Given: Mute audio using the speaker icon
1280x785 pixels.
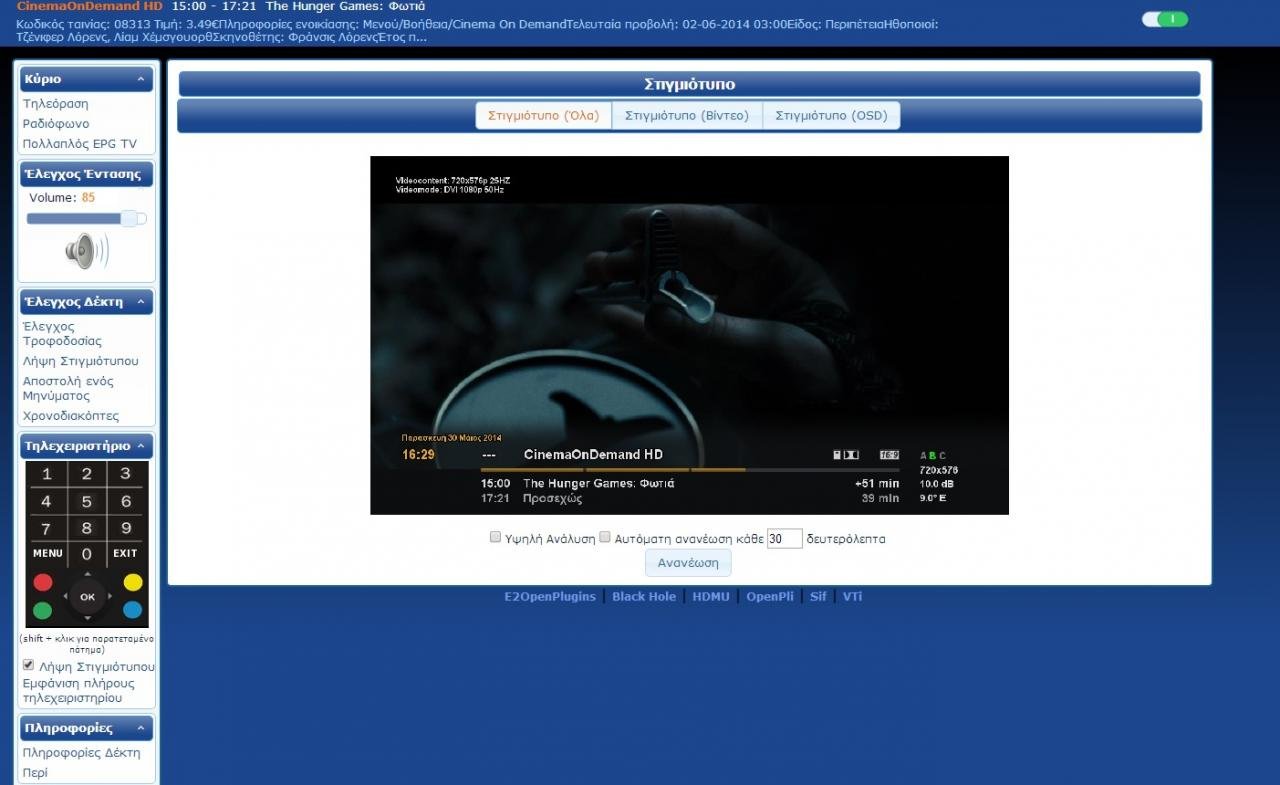Looking at the screenshot, I should [x=86, y=251].
